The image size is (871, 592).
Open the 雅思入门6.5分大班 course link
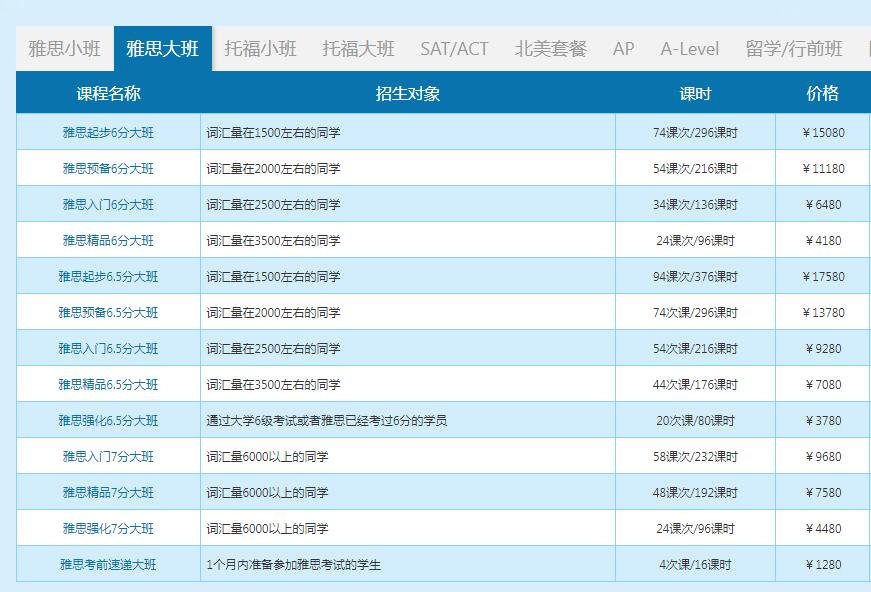tap(108, 349)
